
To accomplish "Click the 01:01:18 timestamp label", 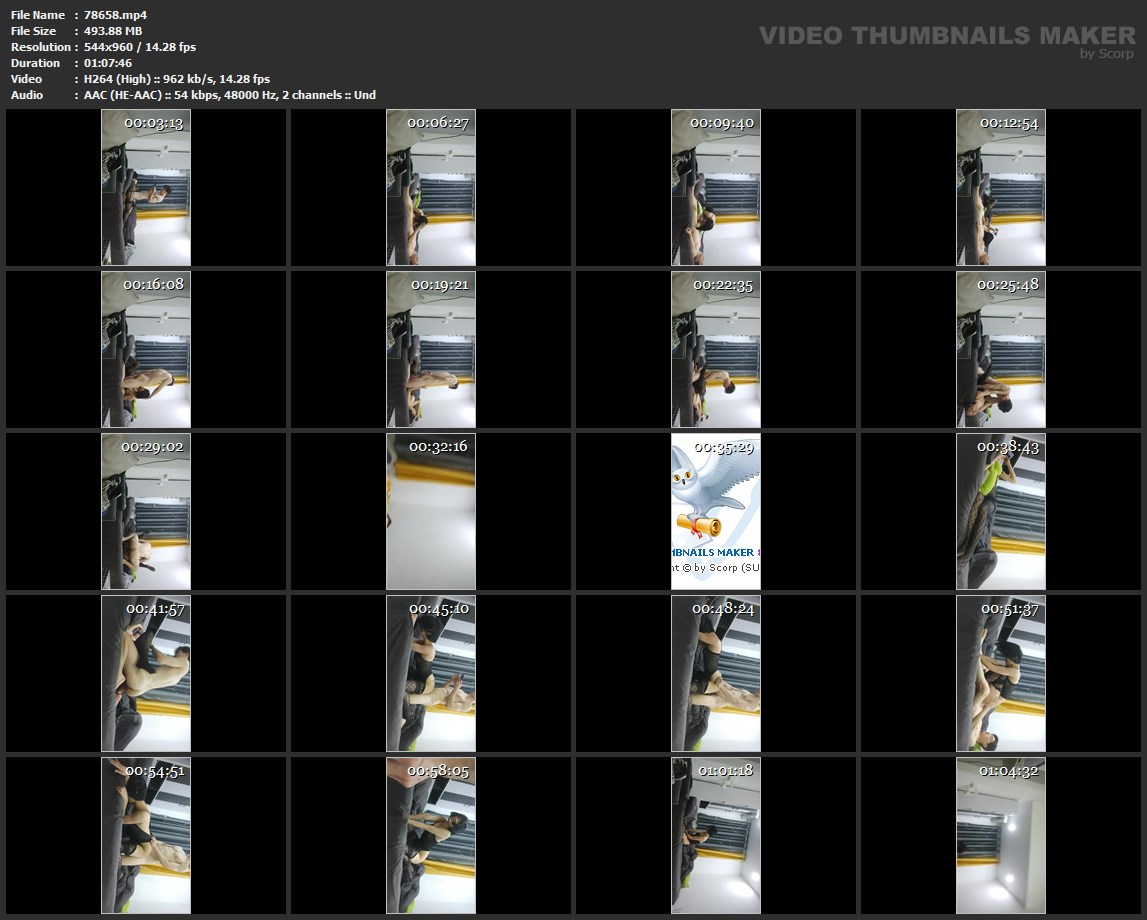I will [x=725, y=770].
